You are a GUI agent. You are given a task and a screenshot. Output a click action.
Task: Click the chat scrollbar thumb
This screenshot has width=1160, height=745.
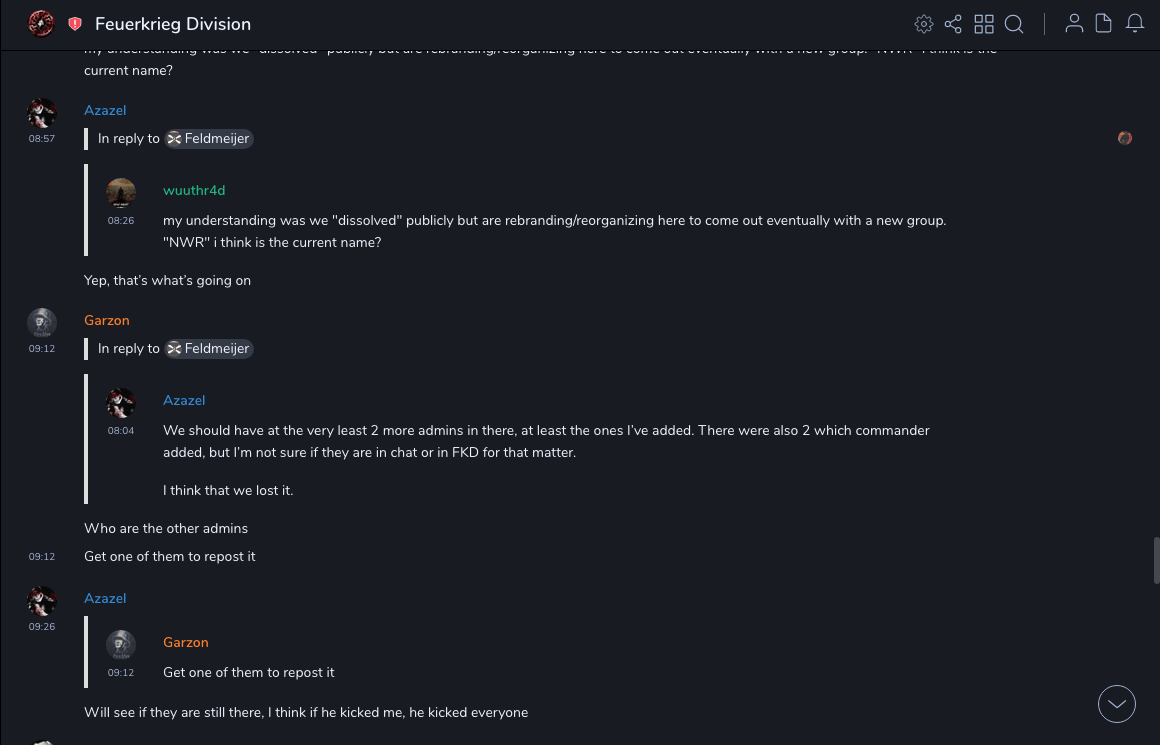pyautogui.click(x=1156, y=558)
